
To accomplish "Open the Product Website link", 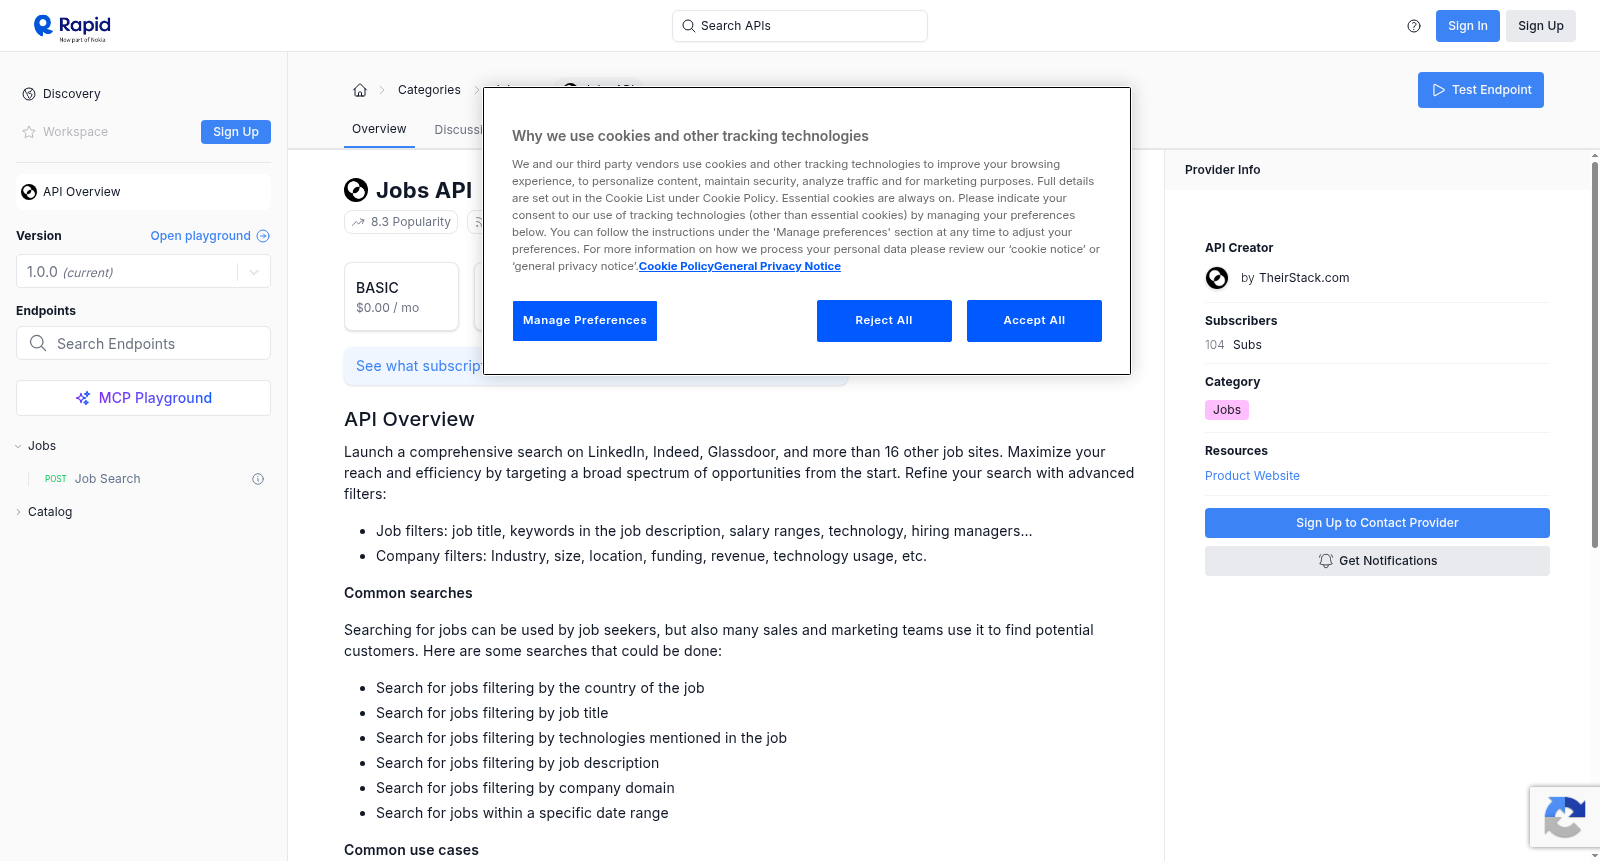I will pos(1252,476).
